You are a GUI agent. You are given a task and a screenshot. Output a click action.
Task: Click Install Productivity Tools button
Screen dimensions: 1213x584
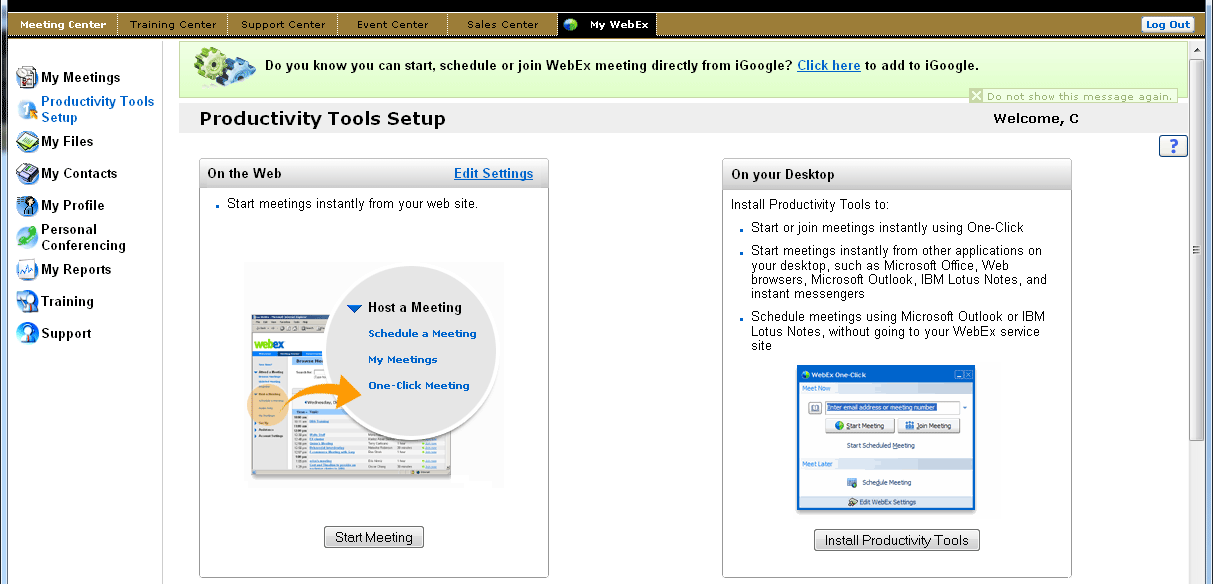click(897, 540)
